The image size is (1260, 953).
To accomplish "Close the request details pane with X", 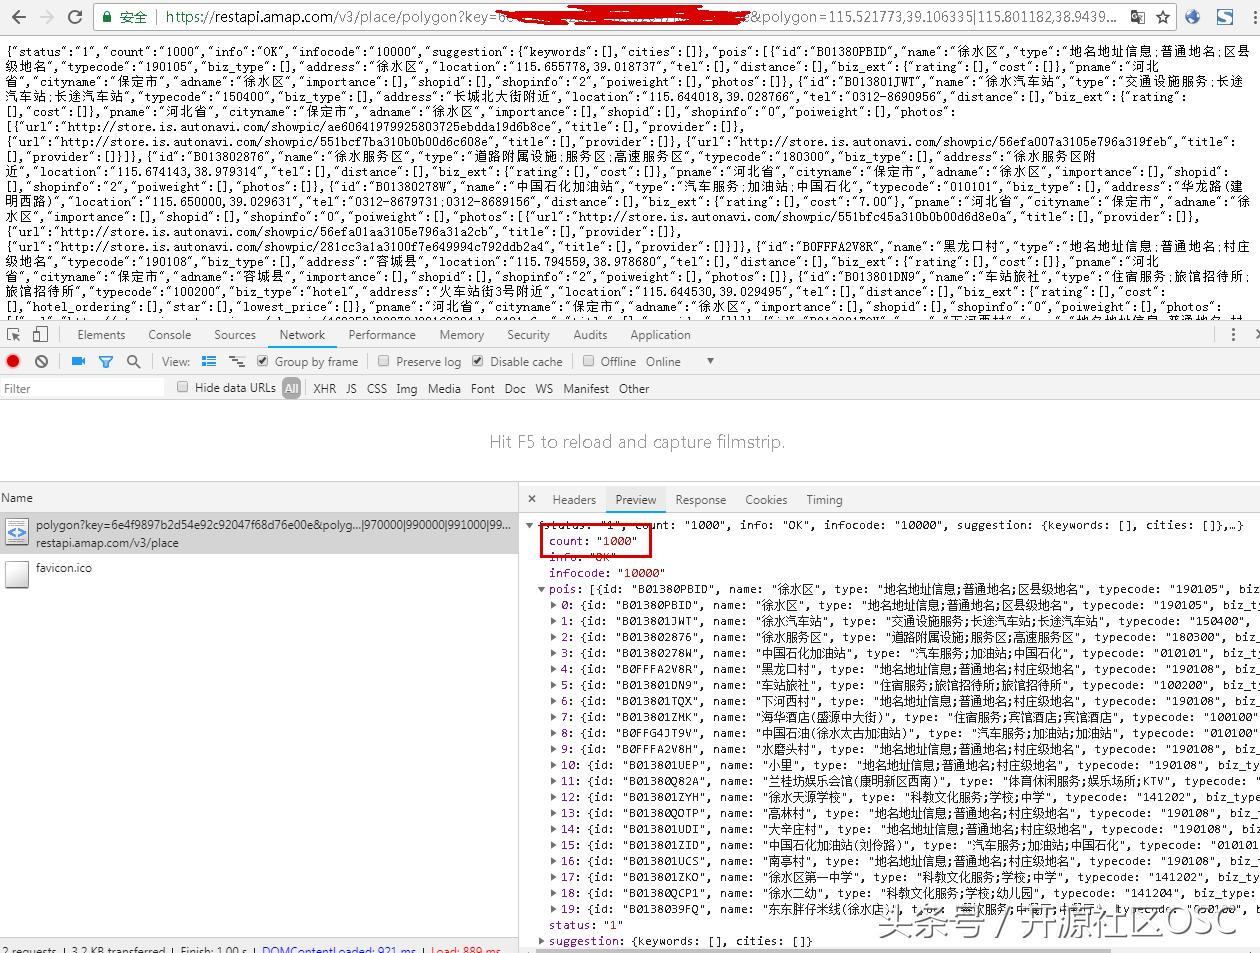I will coord(532,499).
